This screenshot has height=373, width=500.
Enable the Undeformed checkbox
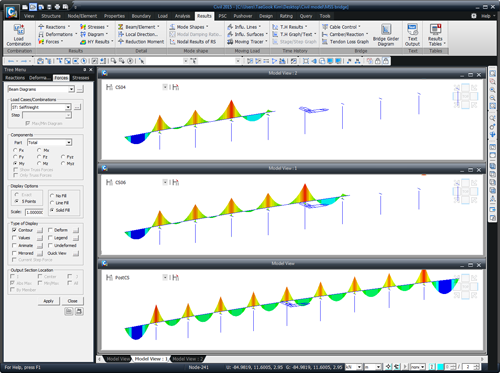[50, 245]
